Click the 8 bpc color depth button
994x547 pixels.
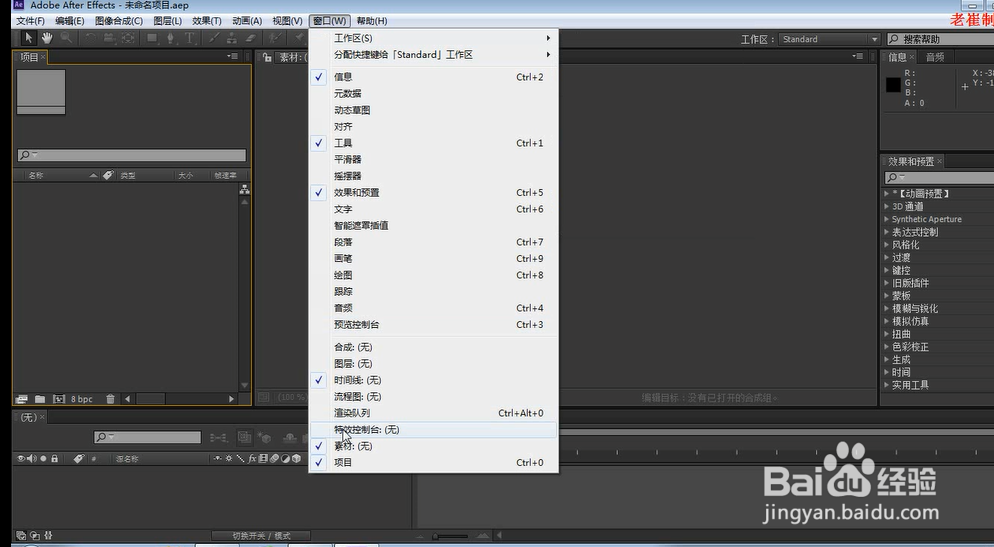[x=82, y=399]
